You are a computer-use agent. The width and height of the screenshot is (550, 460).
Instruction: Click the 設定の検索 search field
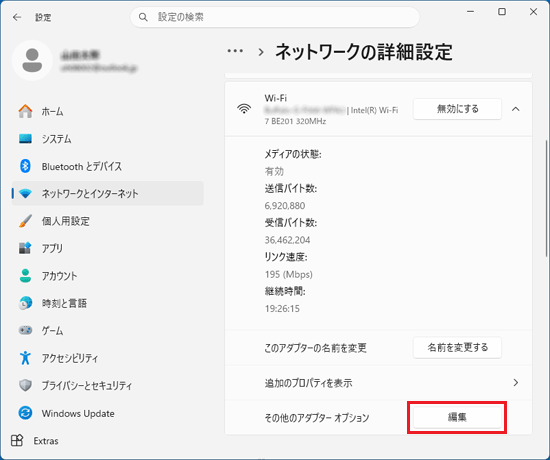275,17
